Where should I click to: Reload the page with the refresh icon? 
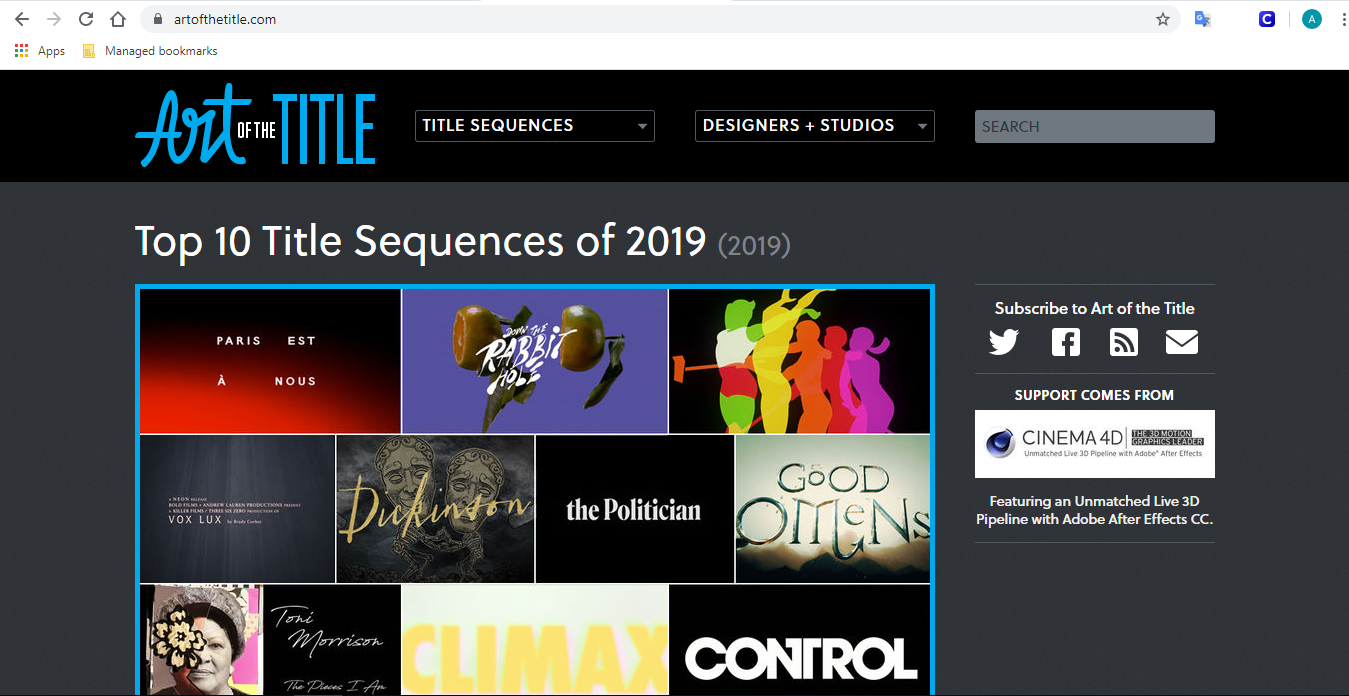tap(86, 19)
